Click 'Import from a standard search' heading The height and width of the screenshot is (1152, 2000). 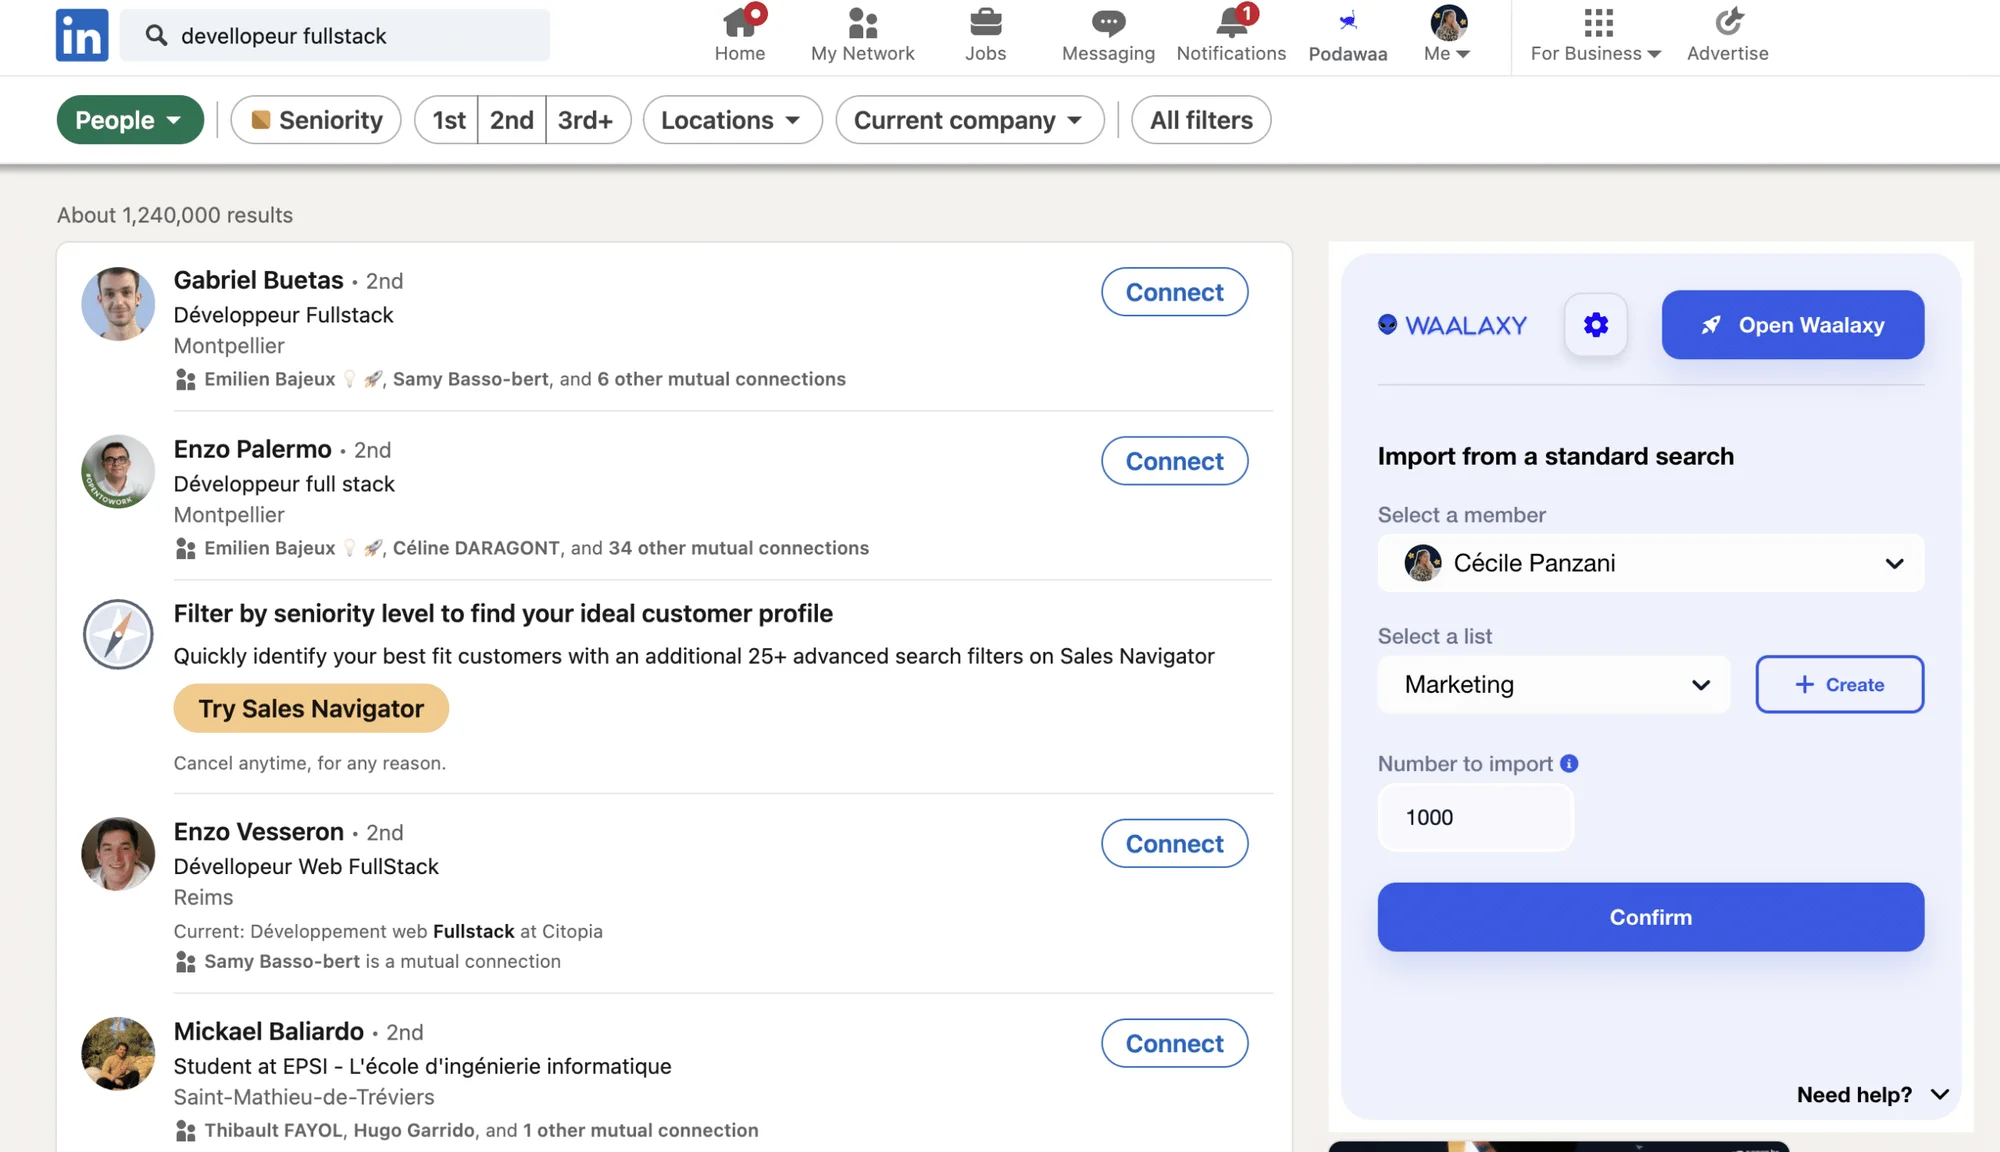(x=1555, y=456)
